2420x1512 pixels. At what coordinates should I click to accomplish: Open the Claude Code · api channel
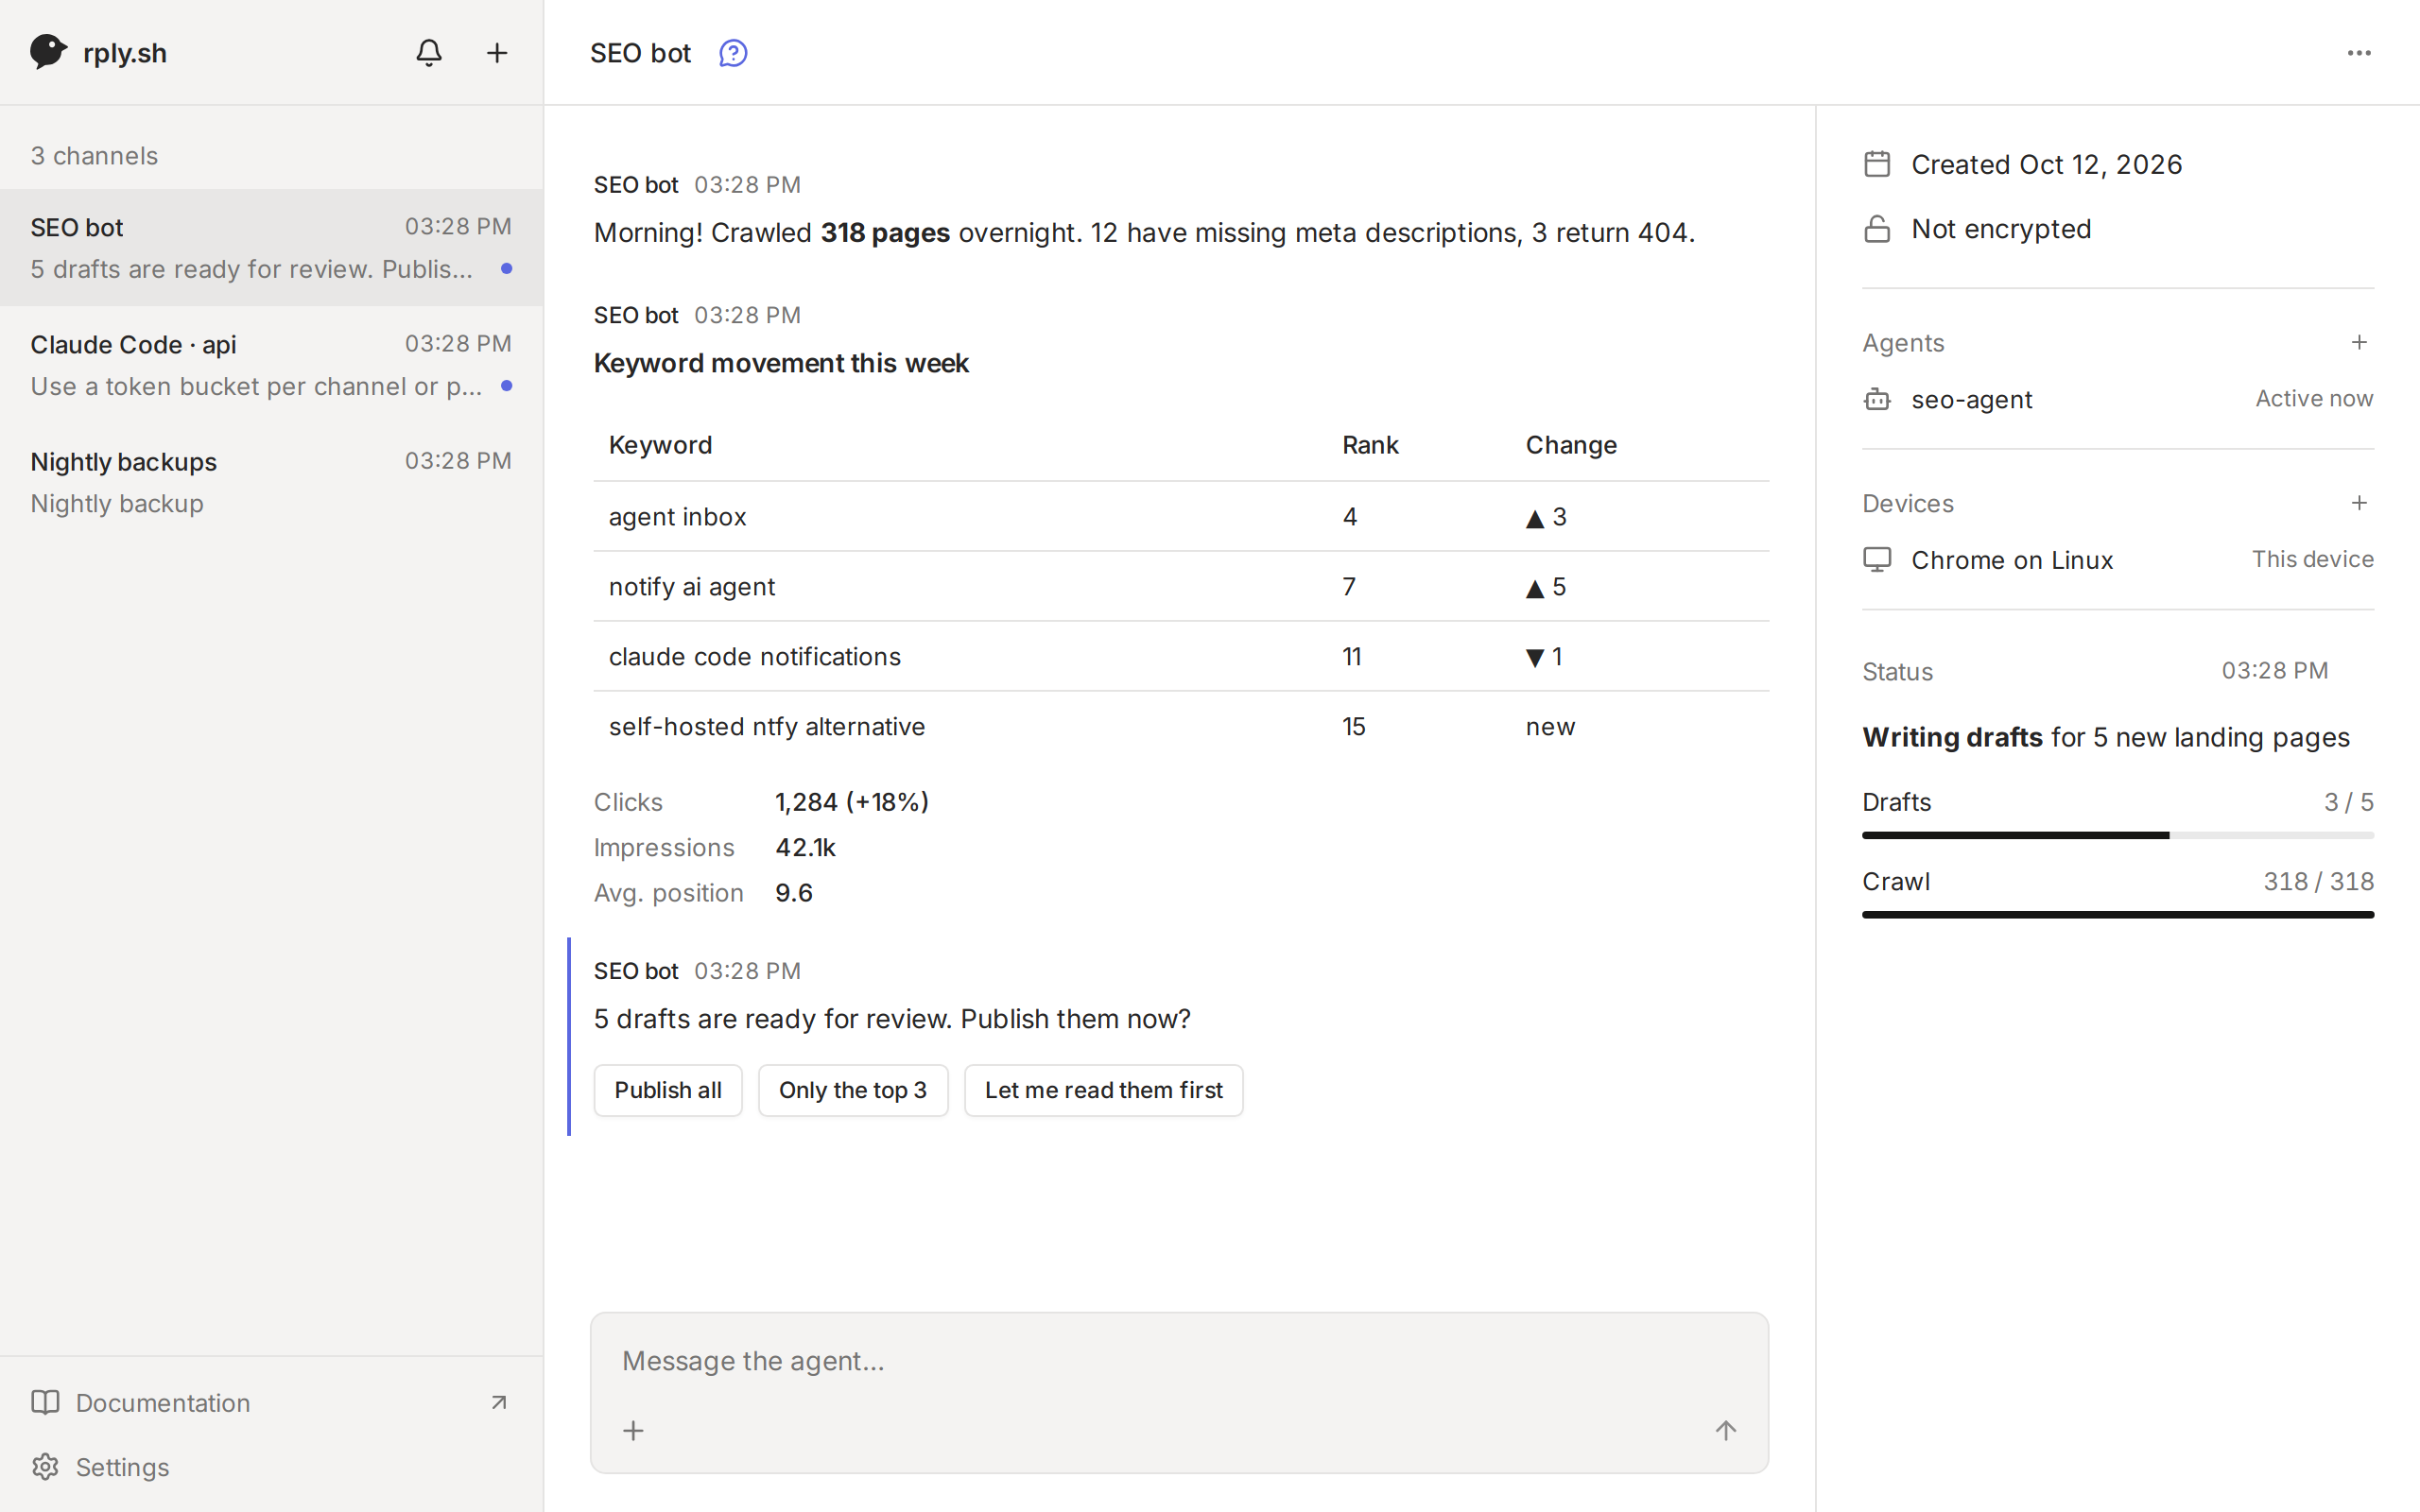pyautogui.click(x=271, y=364)
